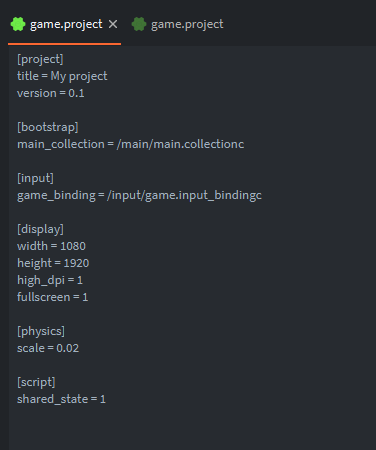Click the main_collection path line
376x450 pixels.
tap(130, 144)
